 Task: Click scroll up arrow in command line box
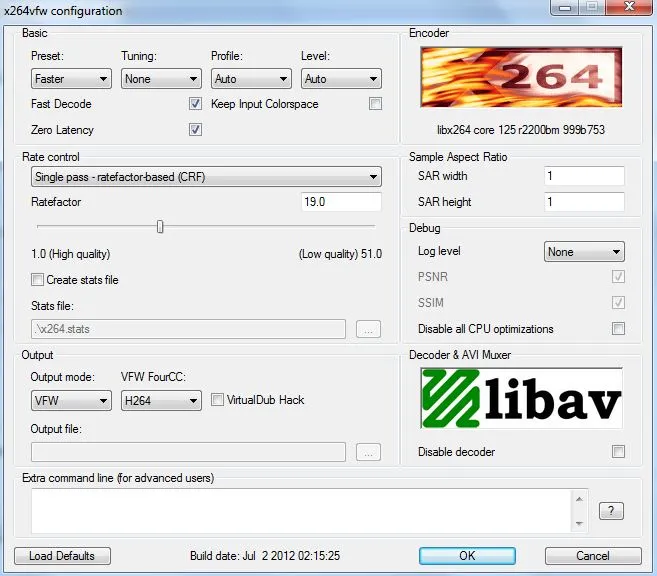[579, 499]
